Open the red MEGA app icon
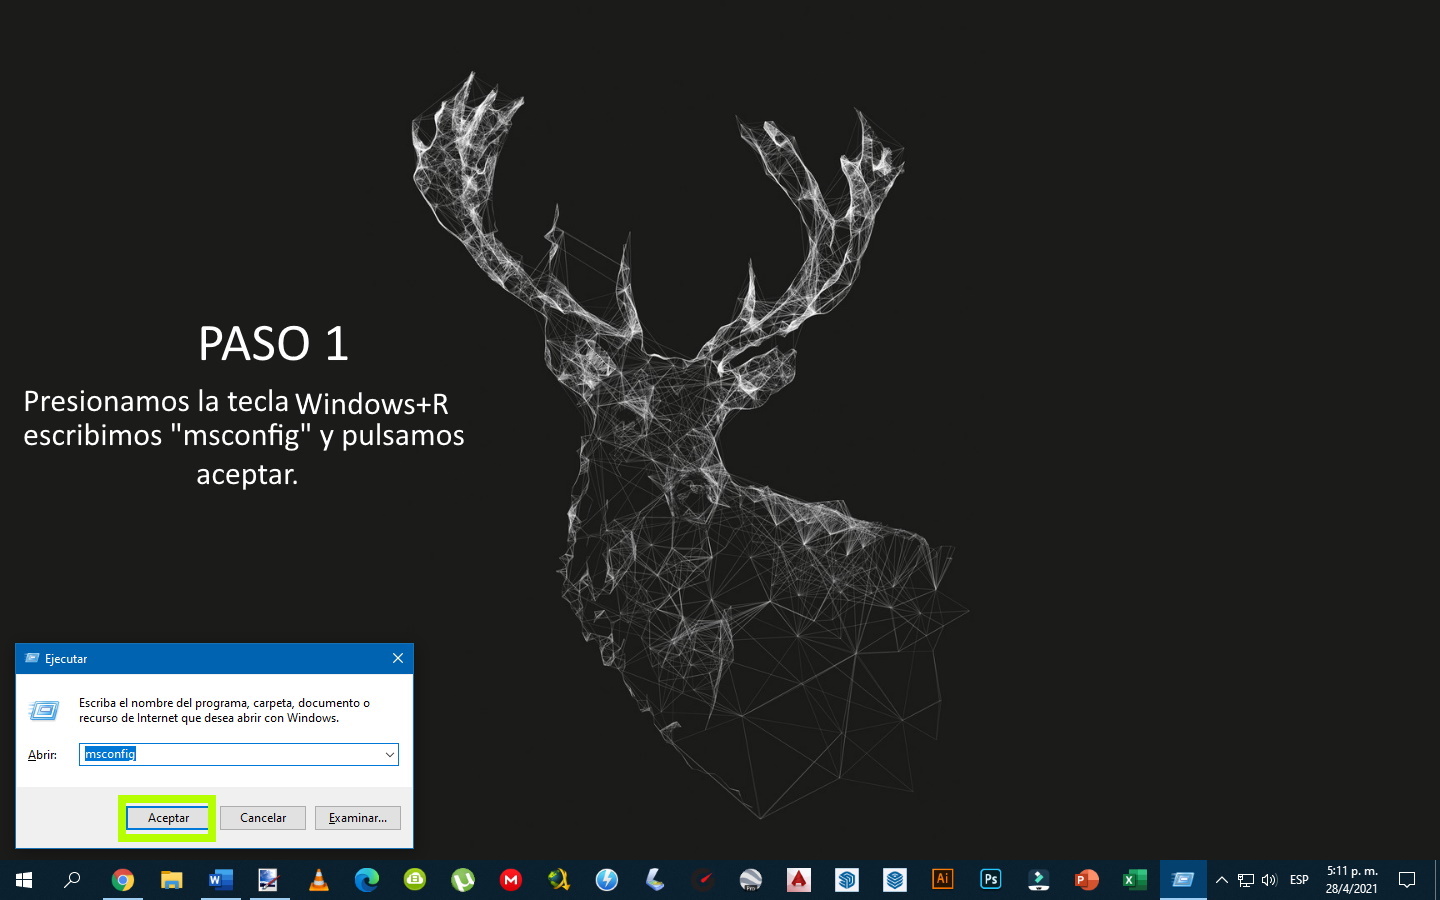1440x900 pixels. [511, 880]
